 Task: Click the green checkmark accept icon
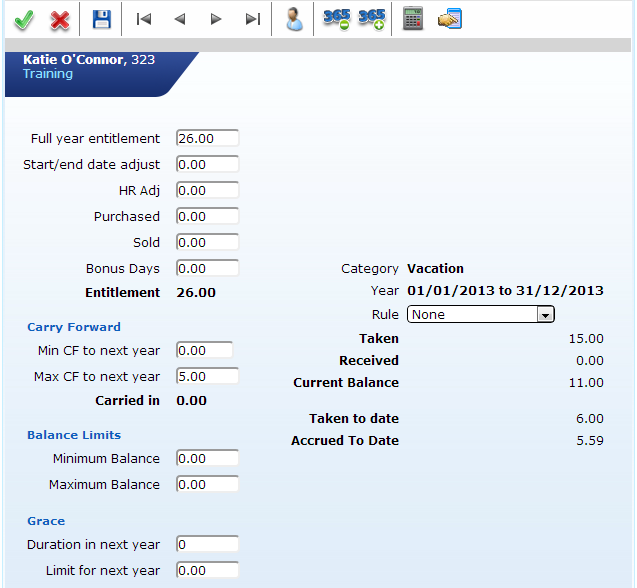tap(24, 19)
